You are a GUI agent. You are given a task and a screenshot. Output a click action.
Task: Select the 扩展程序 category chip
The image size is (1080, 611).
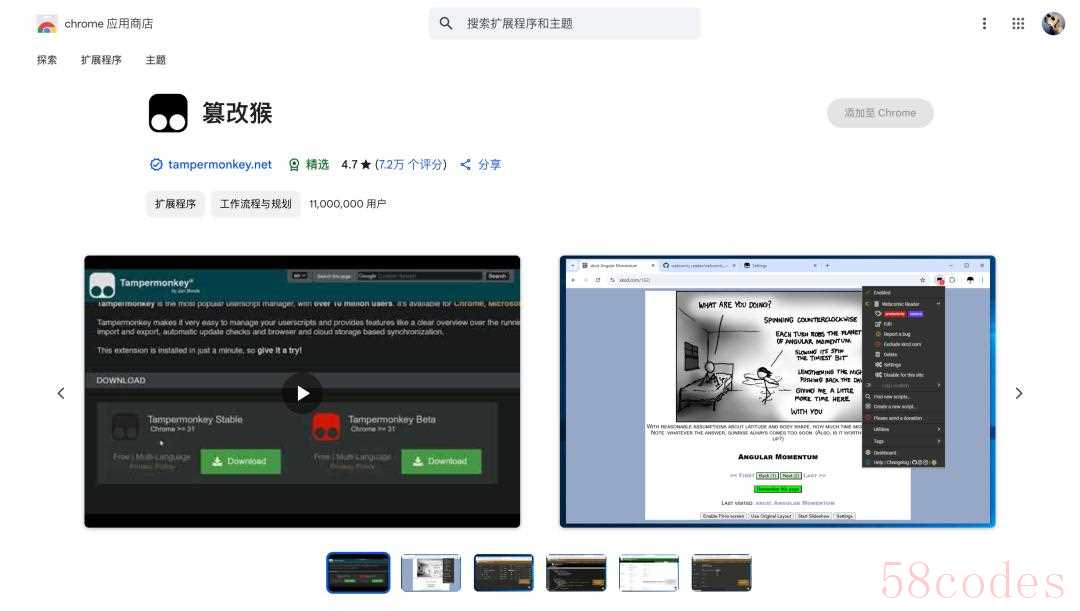(175, 204)
